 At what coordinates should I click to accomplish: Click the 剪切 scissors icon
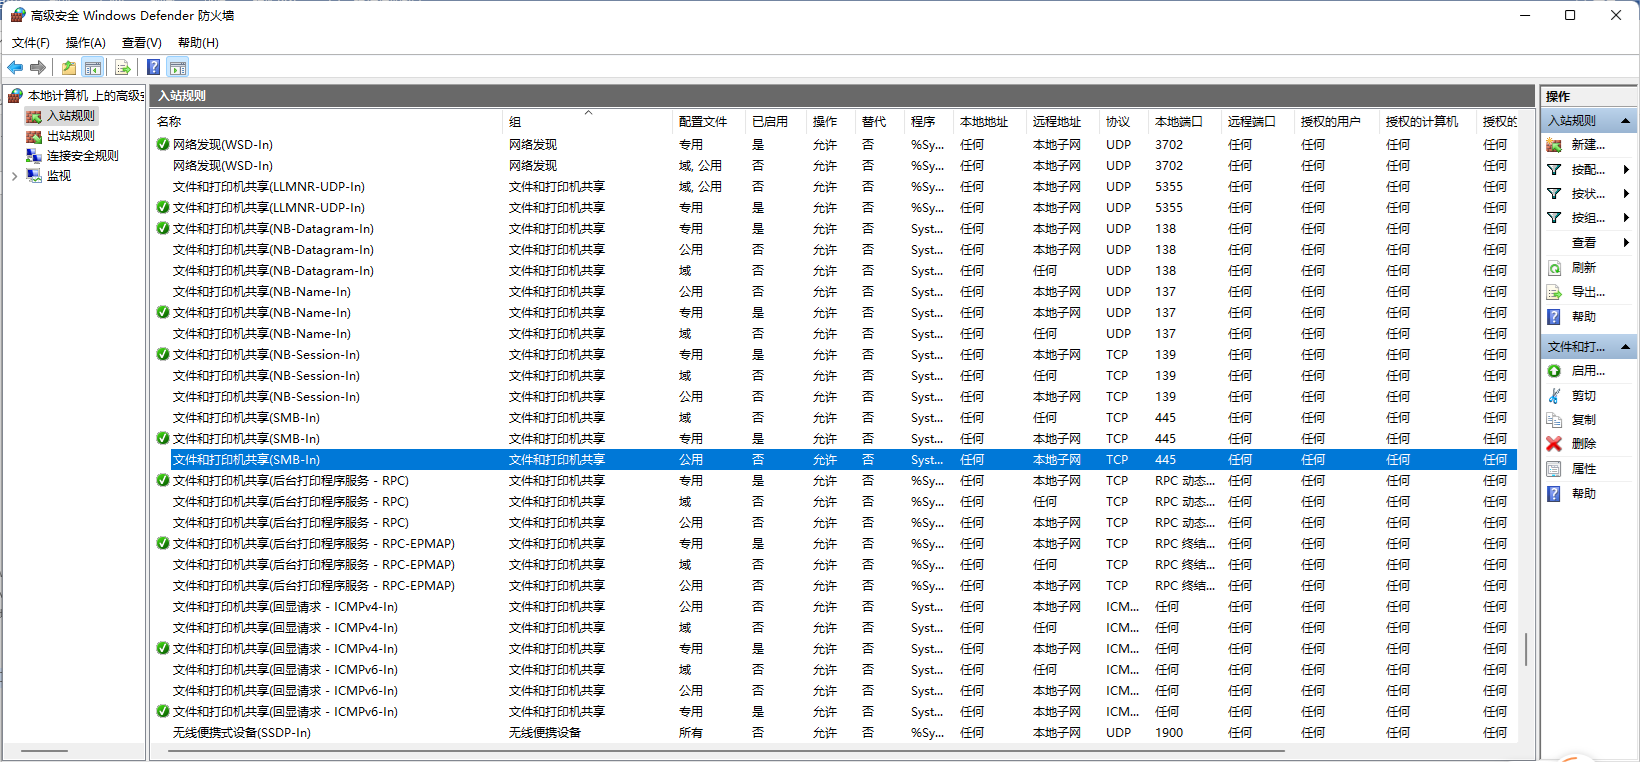[1554, 396]
